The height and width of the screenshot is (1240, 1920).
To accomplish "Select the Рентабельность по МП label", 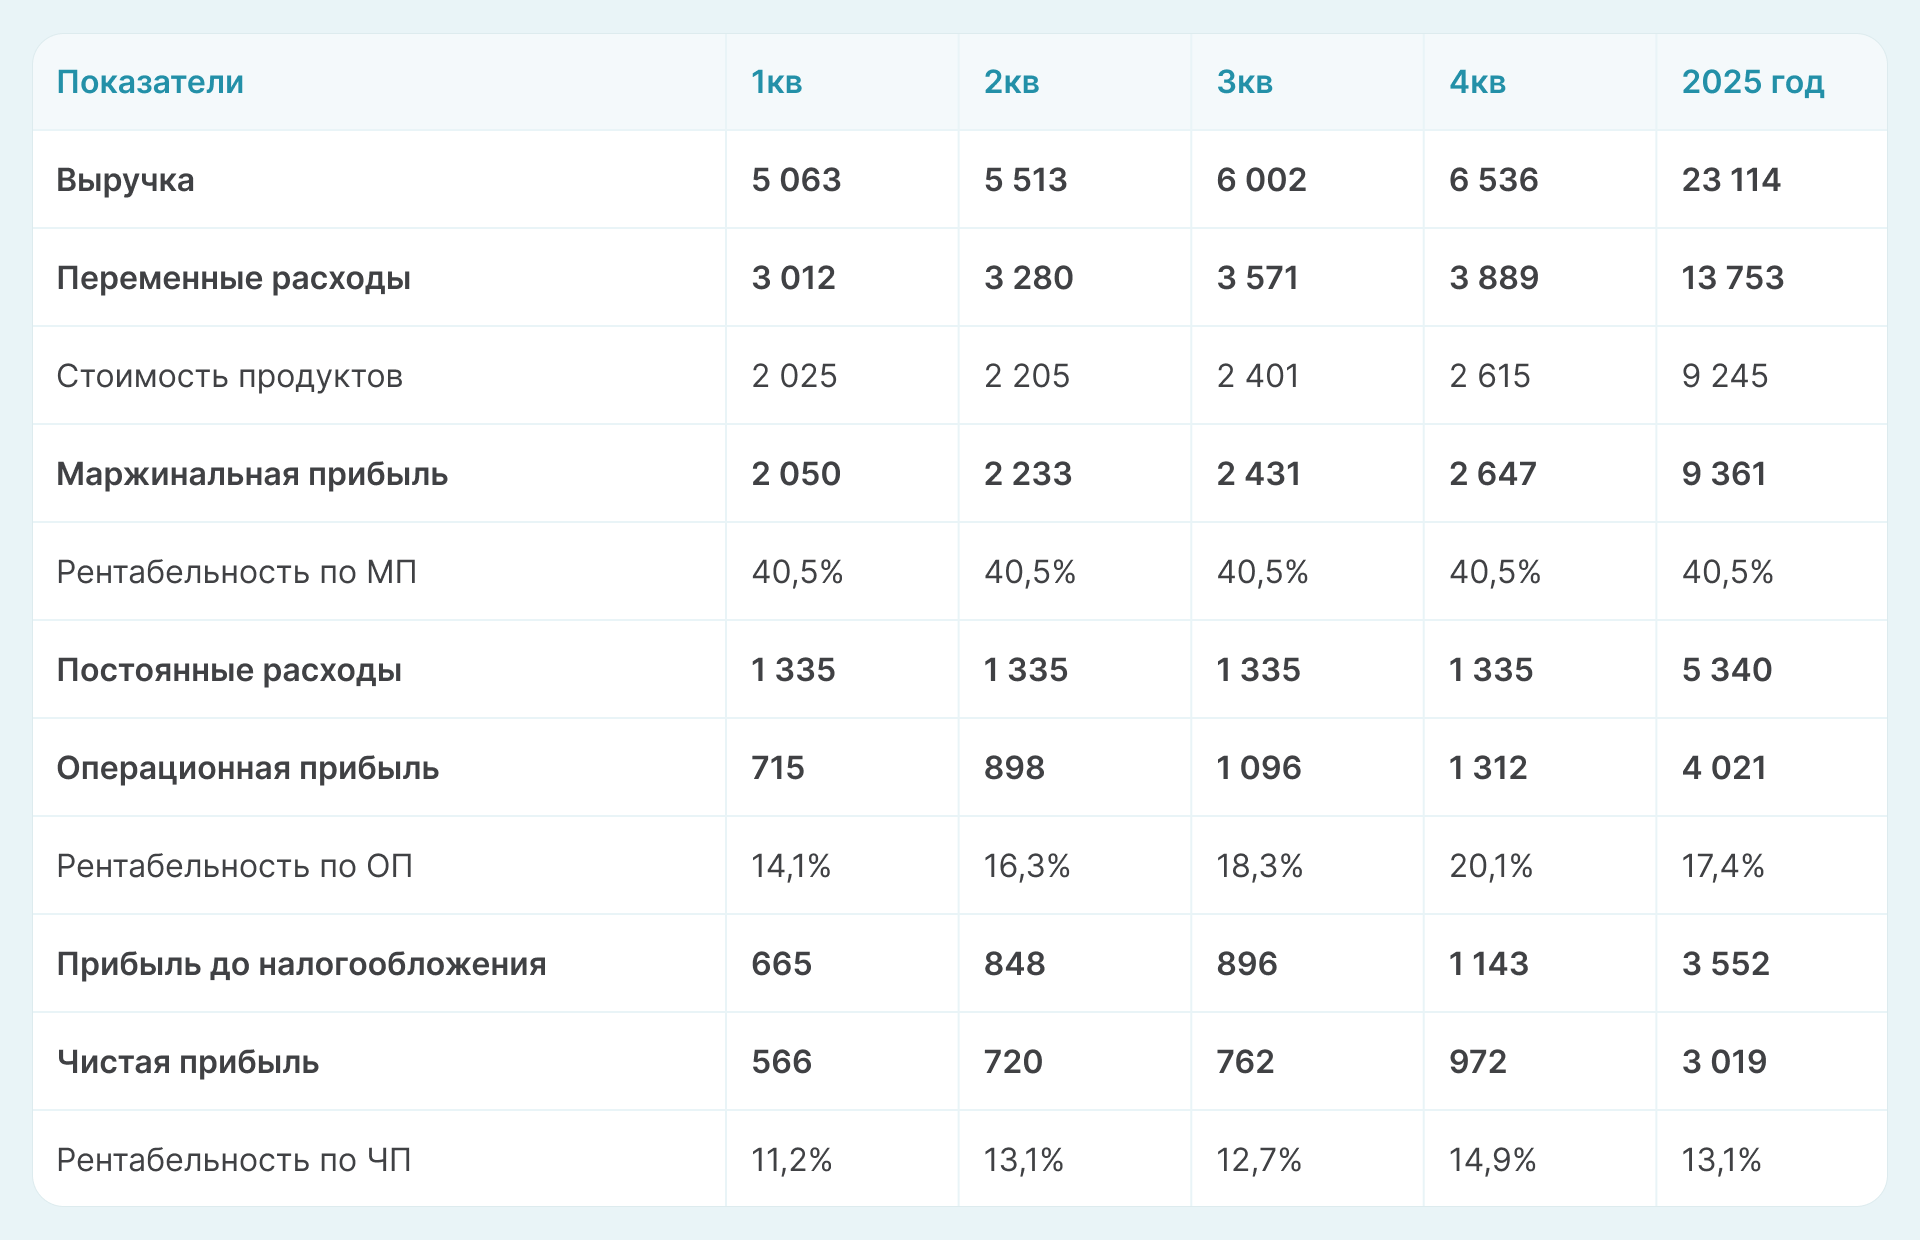I will tap(236, 572).
